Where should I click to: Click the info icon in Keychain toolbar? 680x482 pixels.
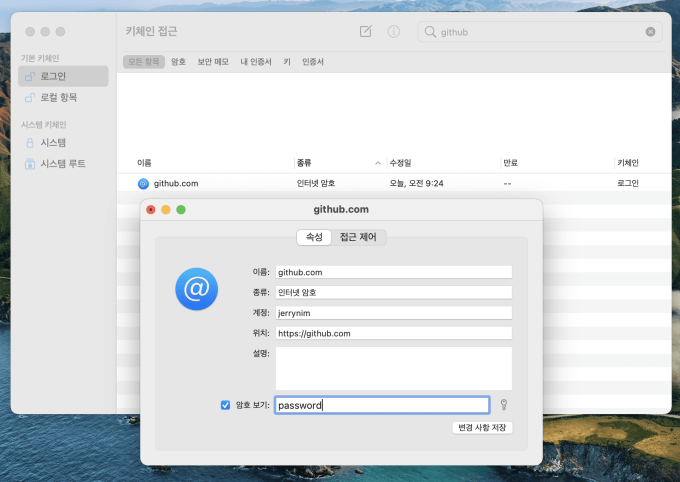(x=393, y=31)
